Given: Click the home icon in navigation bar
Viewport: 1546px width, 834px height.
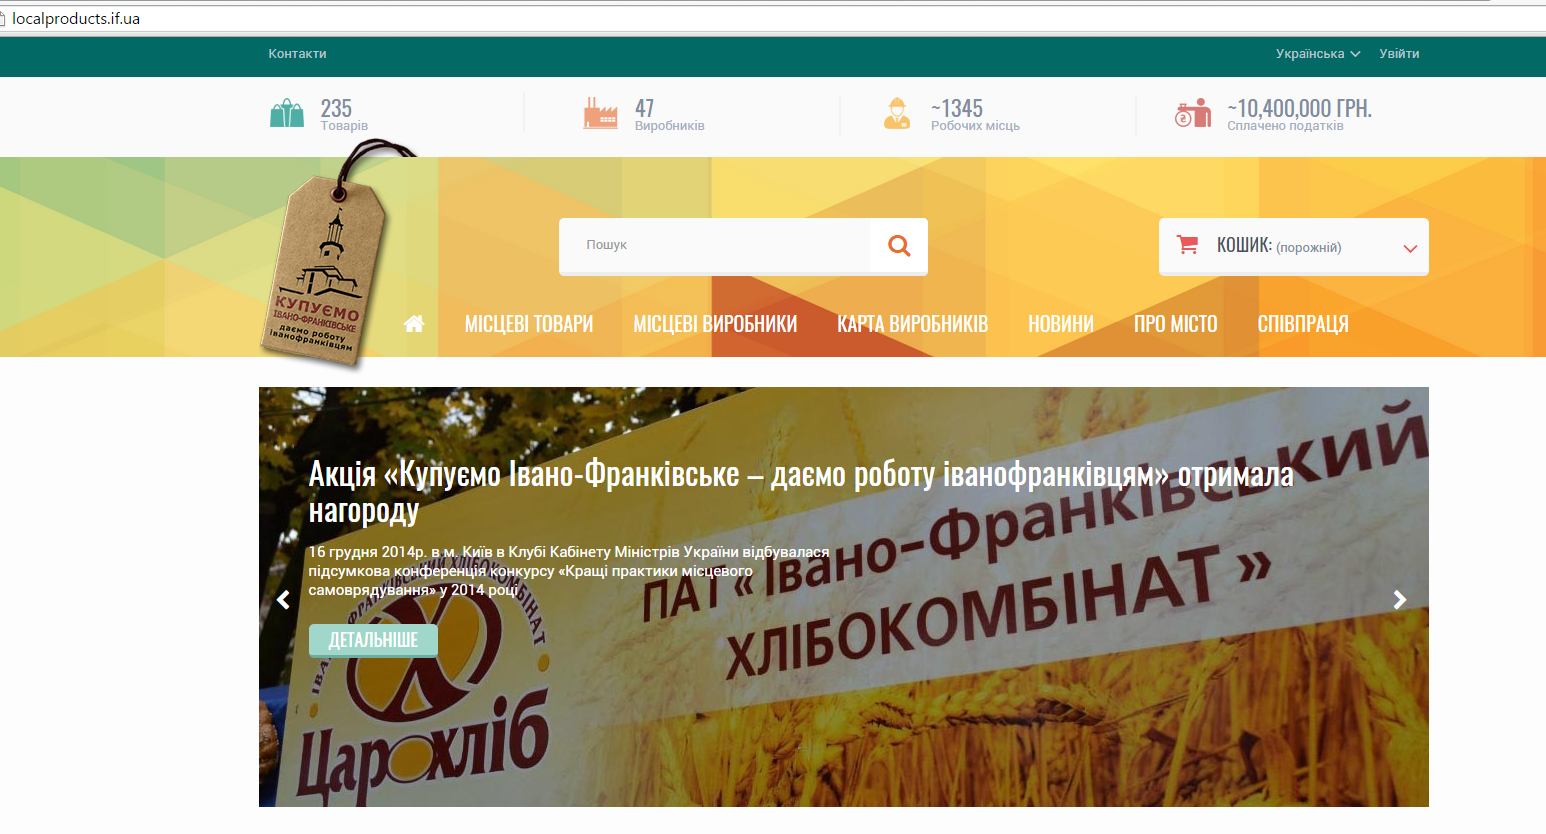Looking at the screenshot, I should pyautogui.click(x=414, y=323).
